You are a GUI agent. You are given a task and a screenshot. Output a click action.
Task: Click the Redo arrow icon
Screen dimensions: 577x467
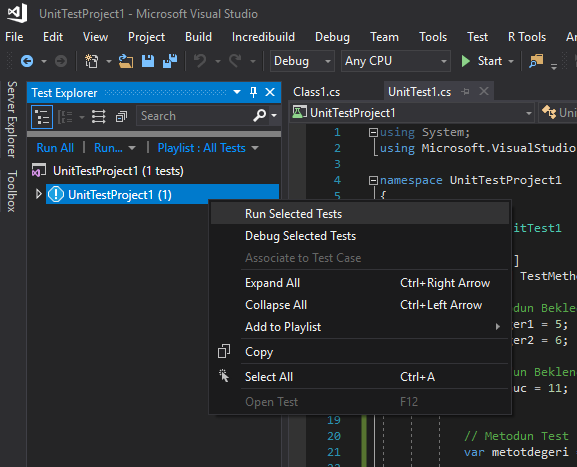(235, 61)
